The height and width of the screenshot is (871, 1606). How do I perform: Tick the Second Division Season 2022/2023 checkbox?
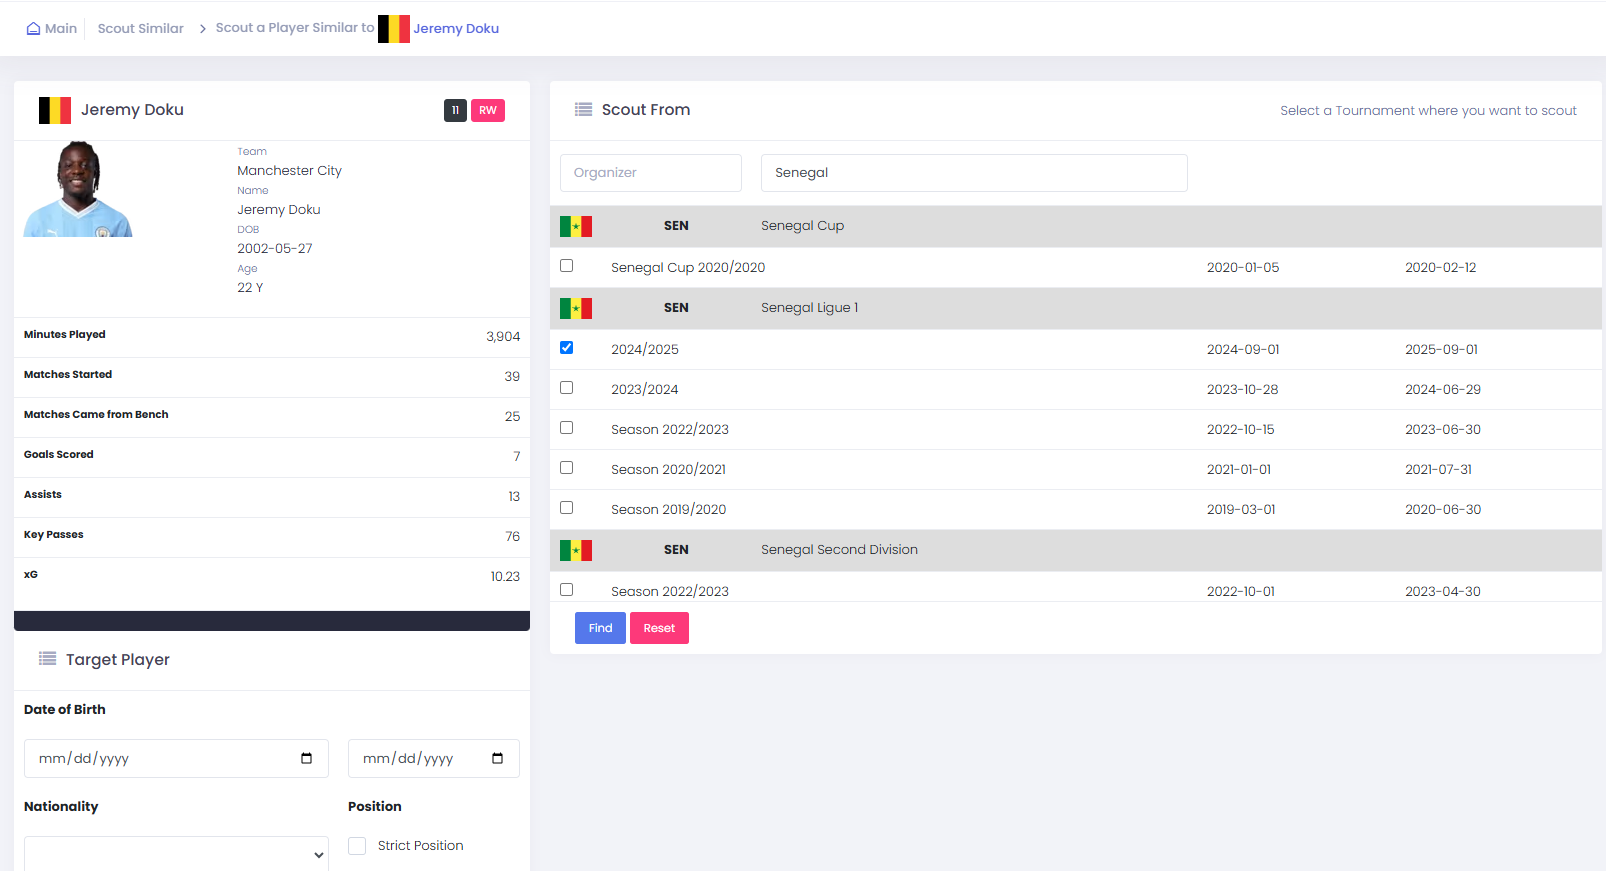(567, 590)
